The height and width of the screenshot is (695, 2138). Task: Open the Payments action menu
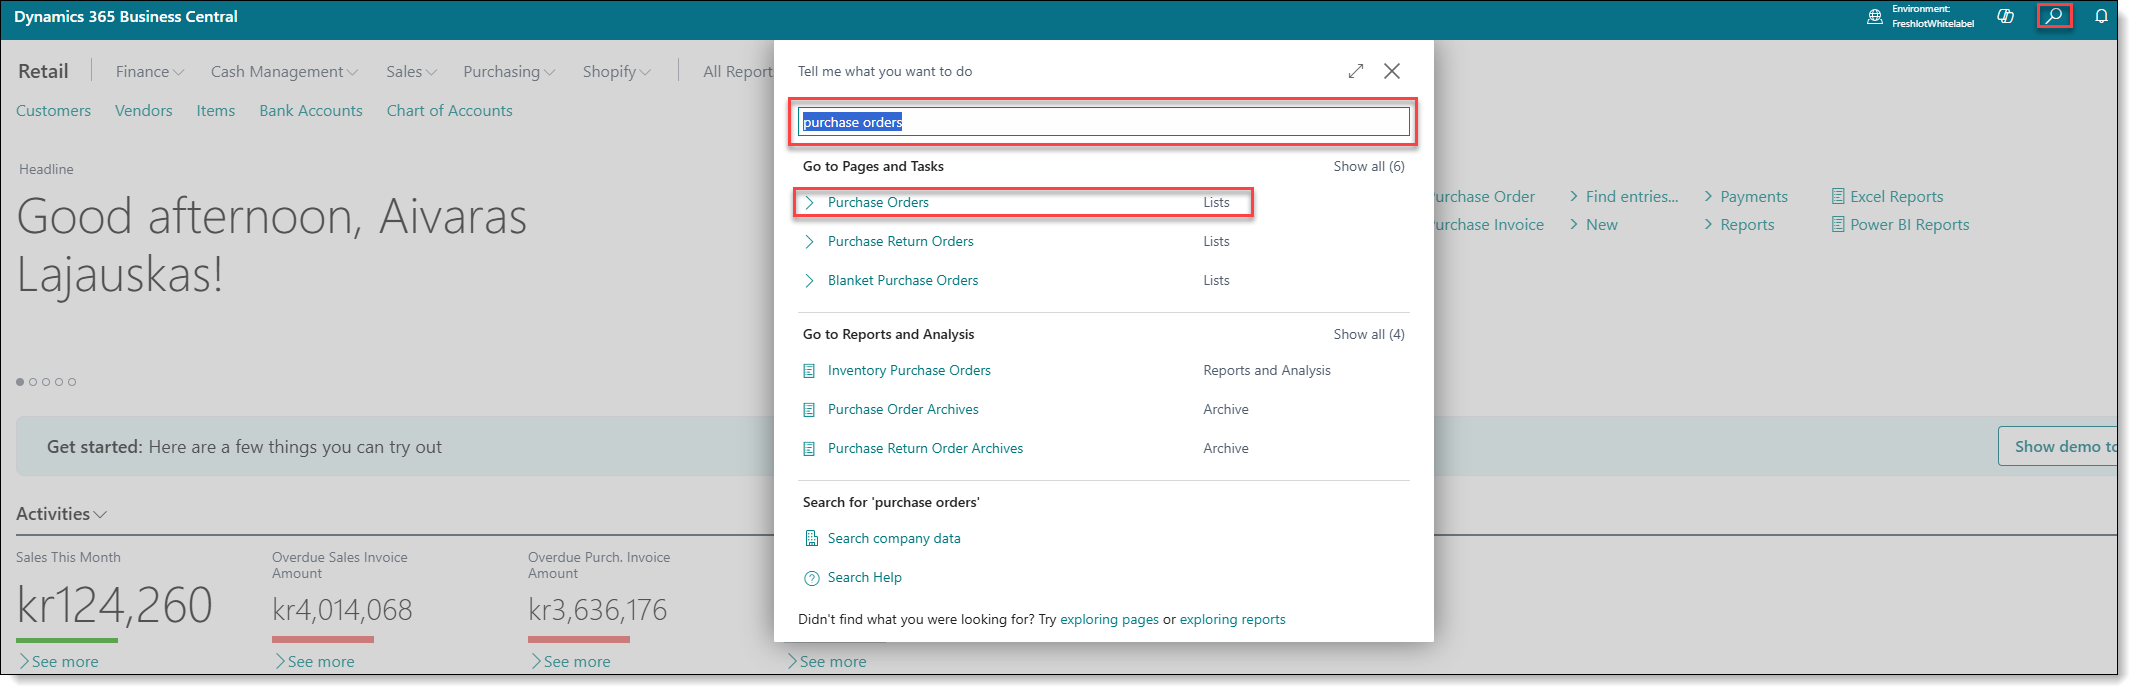coord(1746,196)
